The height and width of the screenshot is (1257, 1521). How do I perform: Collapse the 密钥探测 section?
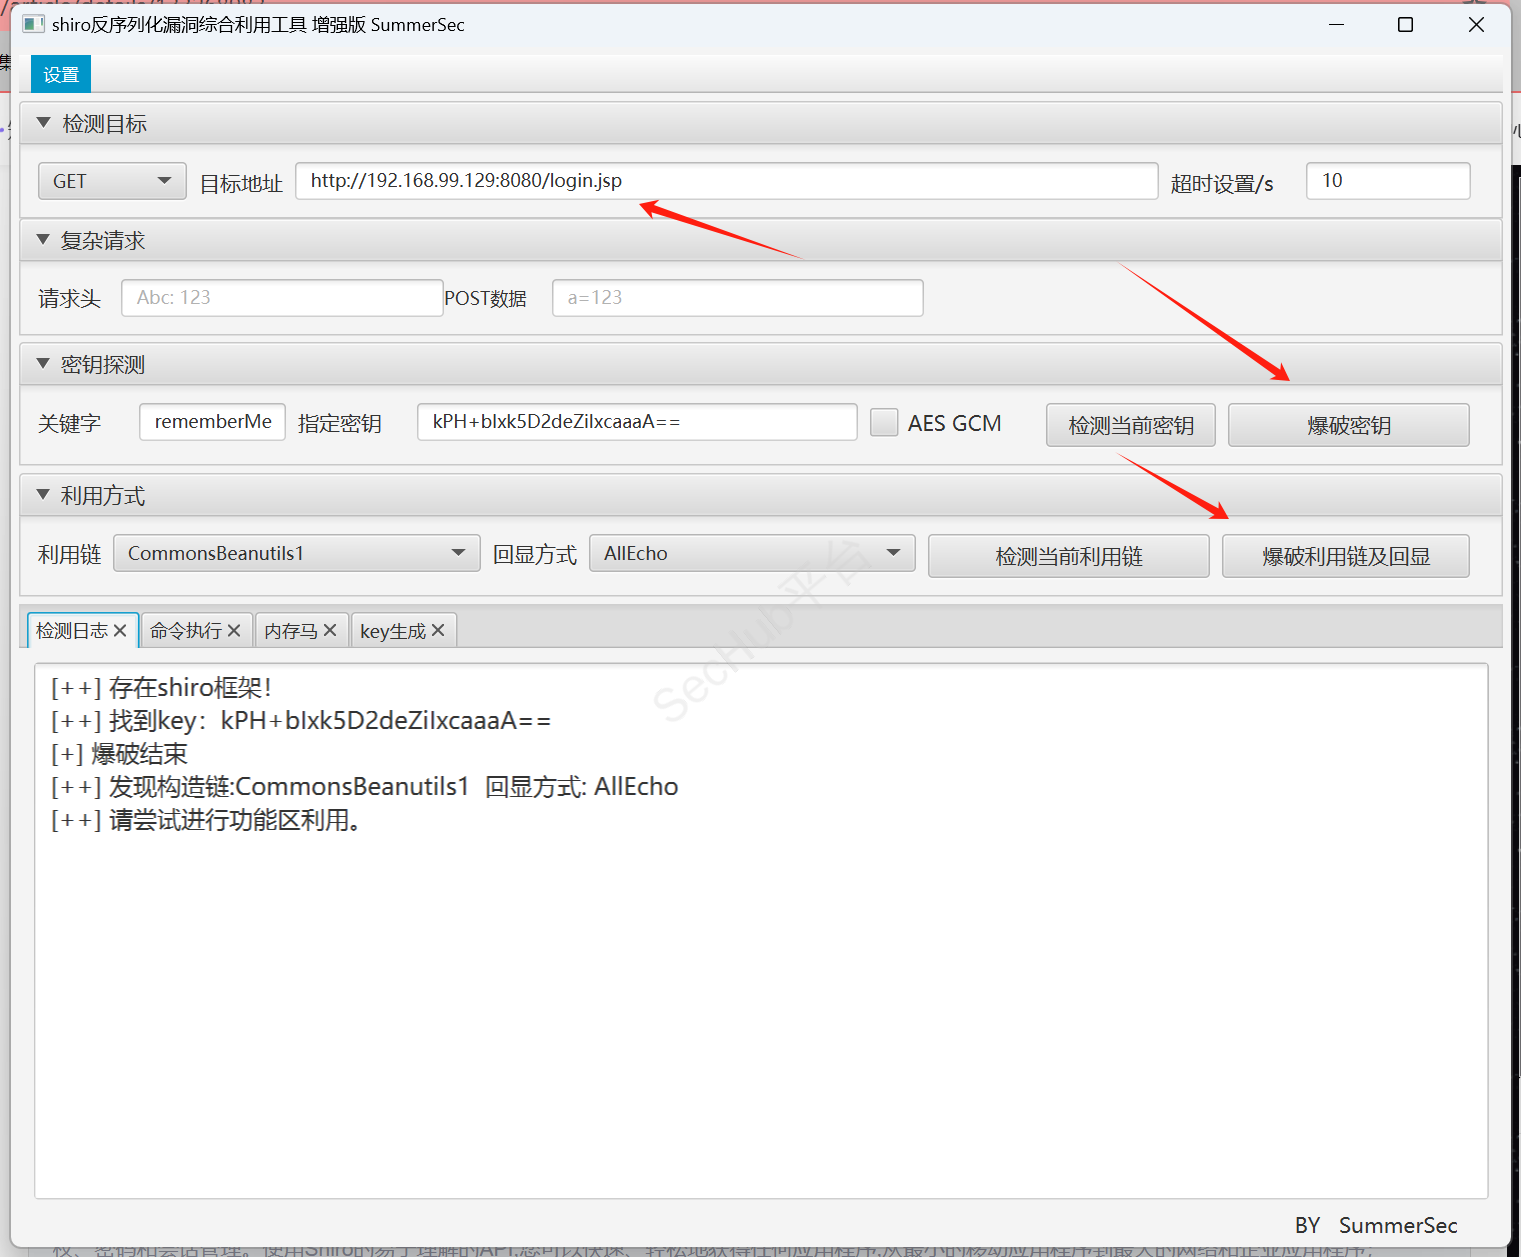tap(43, 364)
